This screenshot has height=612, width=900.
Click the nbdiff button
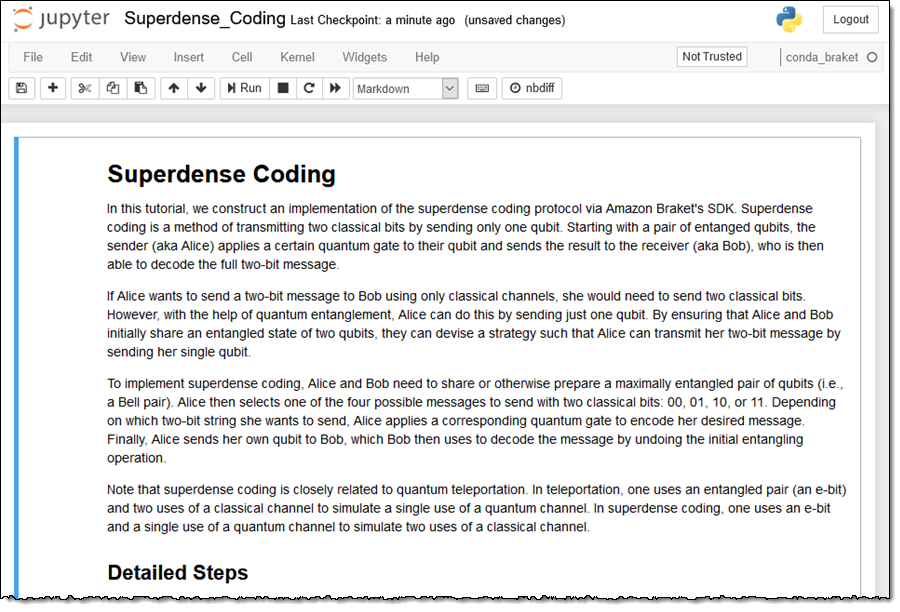coord(531,88)
